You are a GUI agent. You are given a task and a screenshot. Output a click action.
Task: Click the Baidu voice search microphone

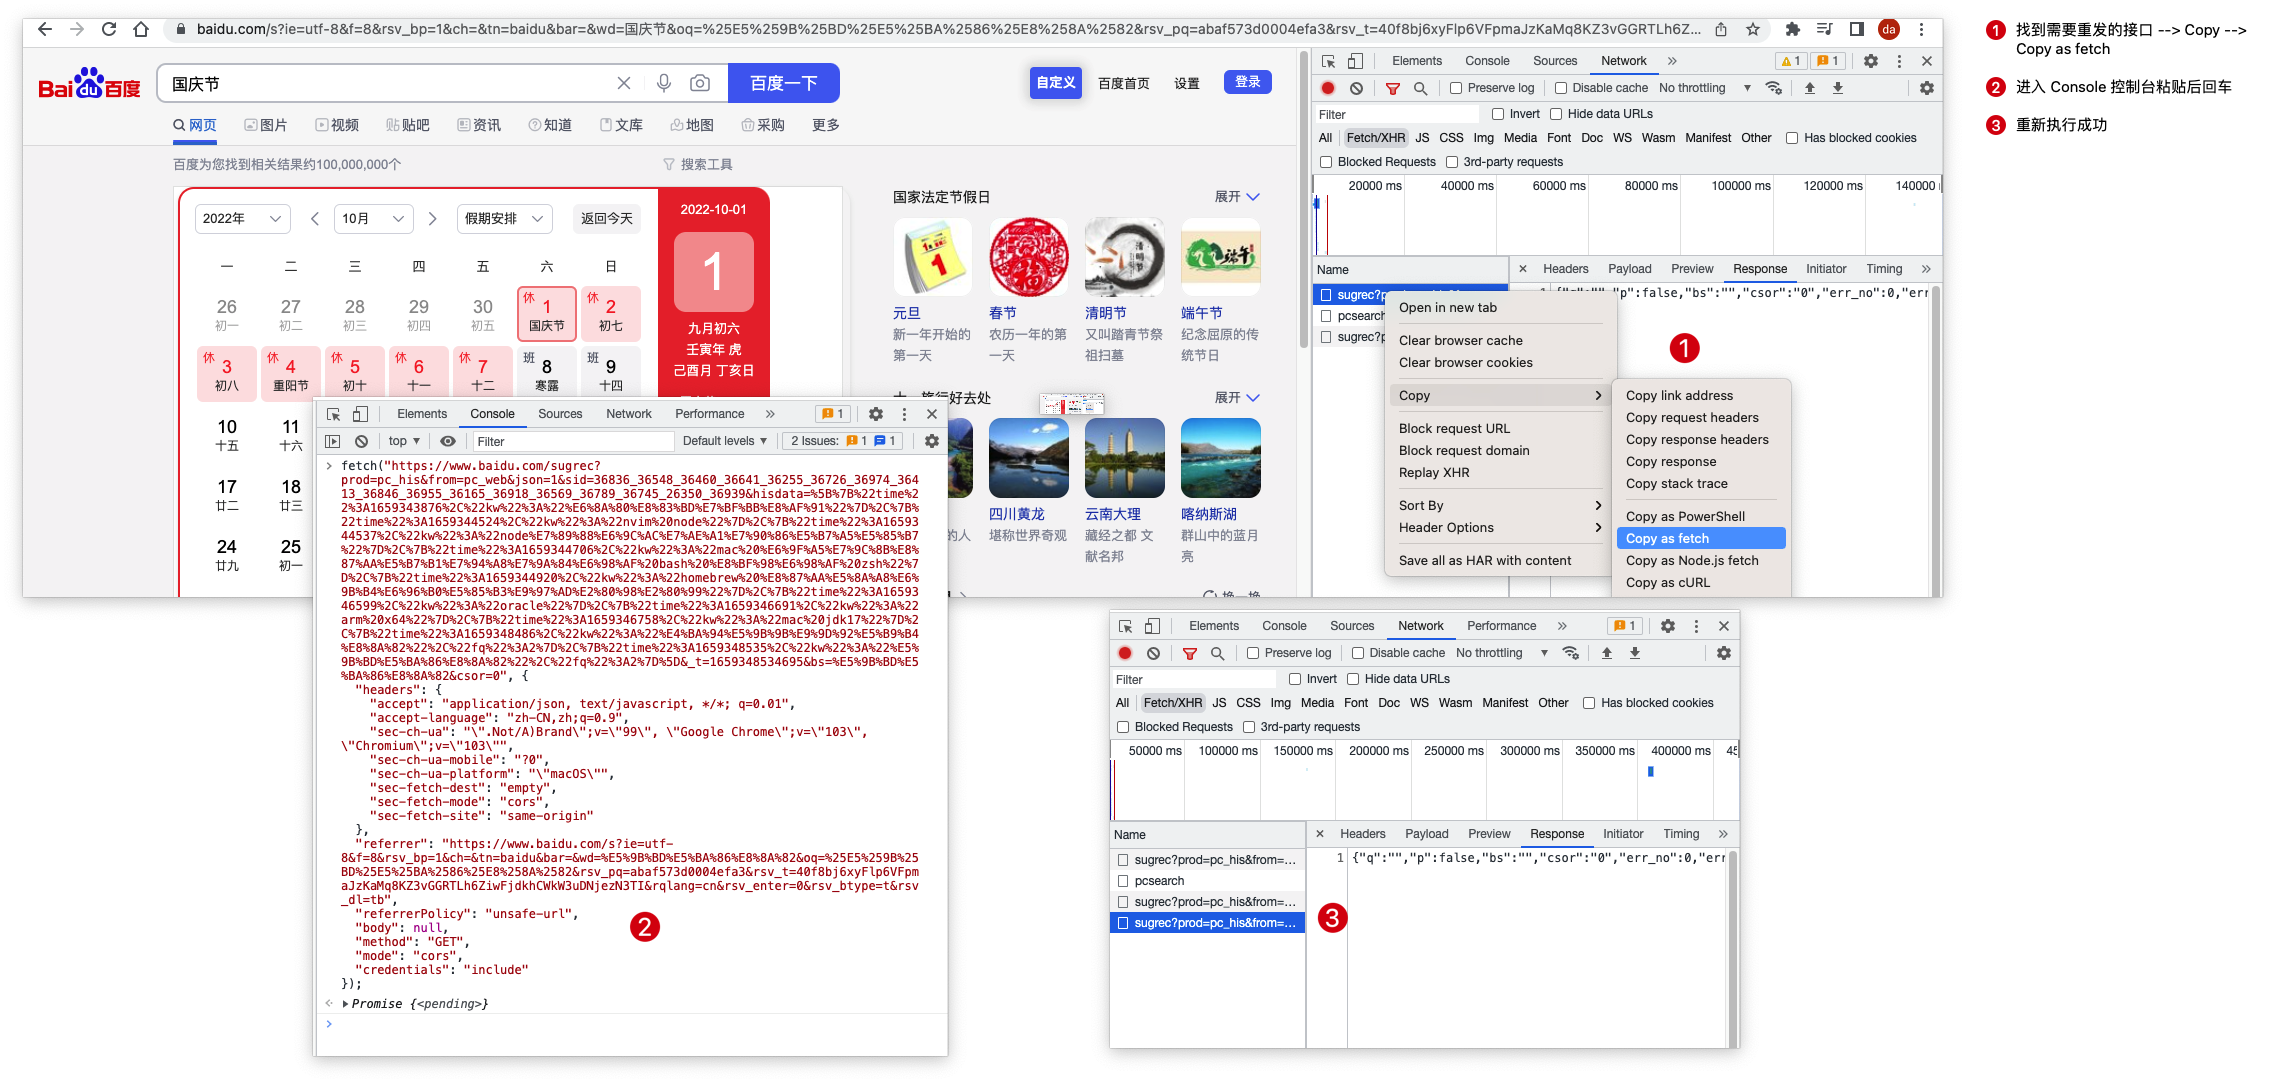pos(664,83)
